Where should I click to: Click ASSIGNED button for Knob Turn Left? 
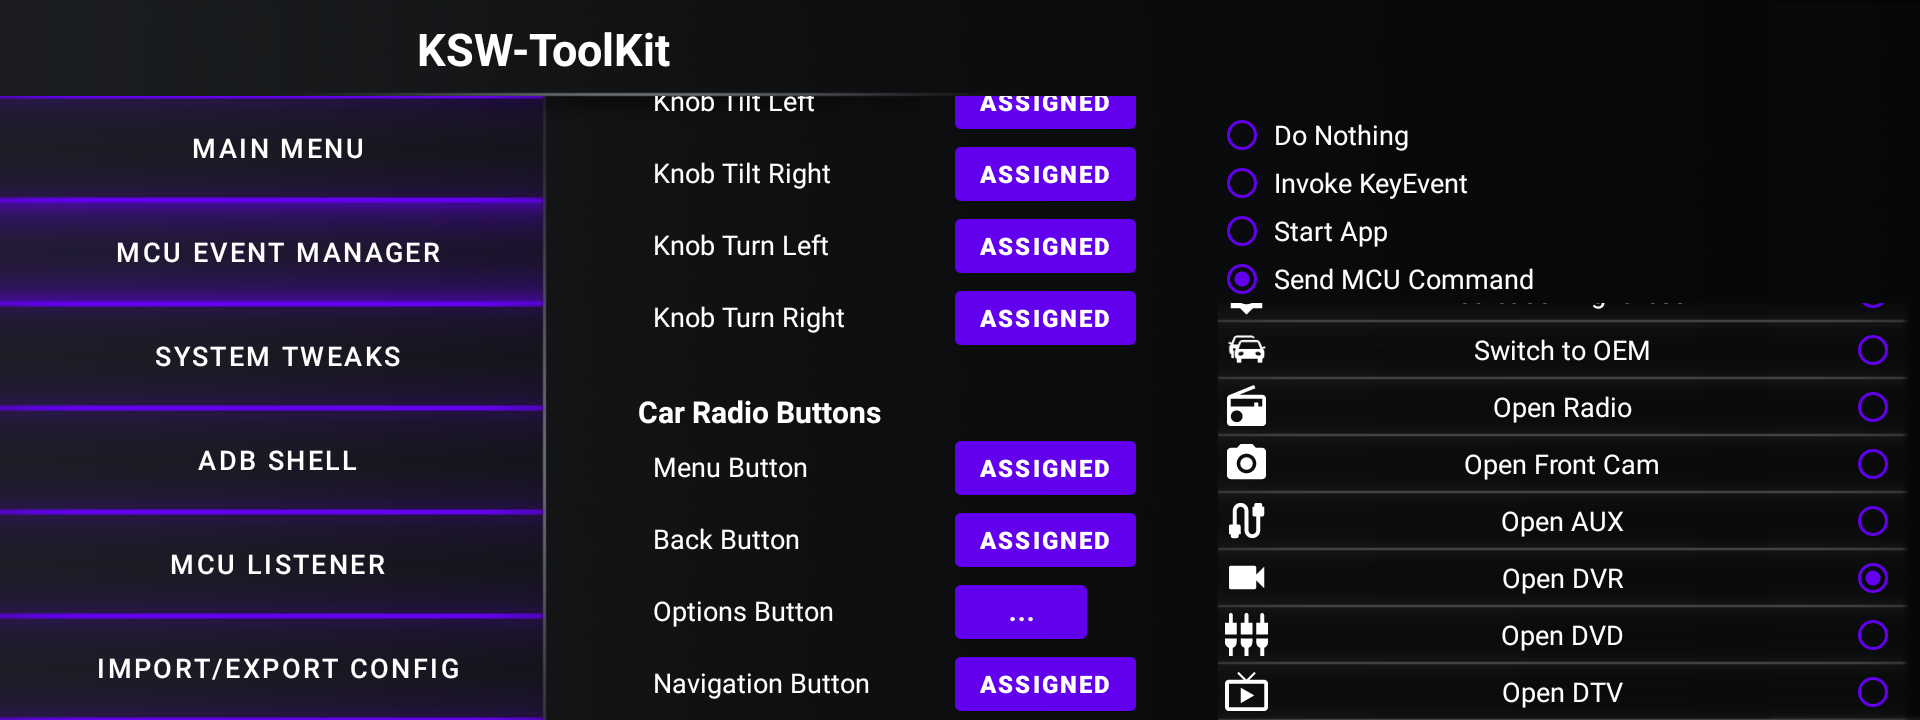(x=1045, y=246)
